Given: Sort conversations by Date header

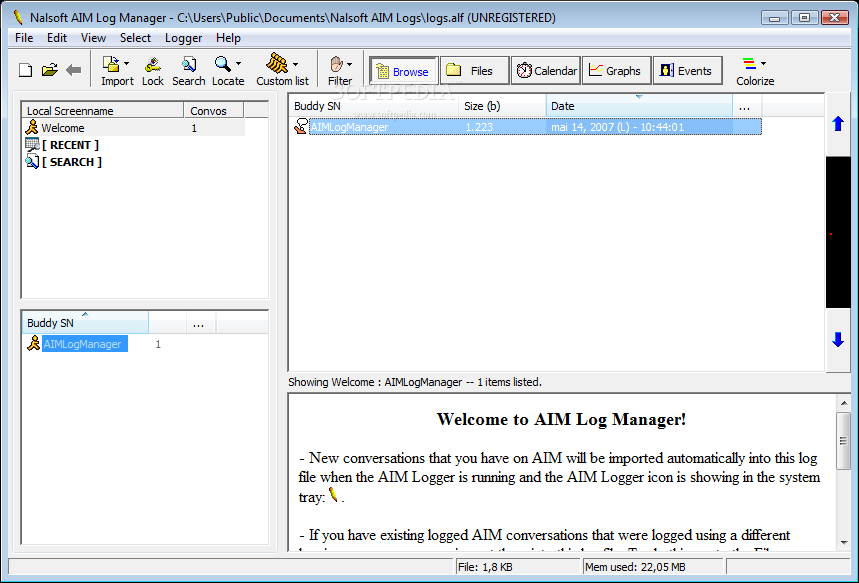Looking at the screenshot, I should pos(639,106).
